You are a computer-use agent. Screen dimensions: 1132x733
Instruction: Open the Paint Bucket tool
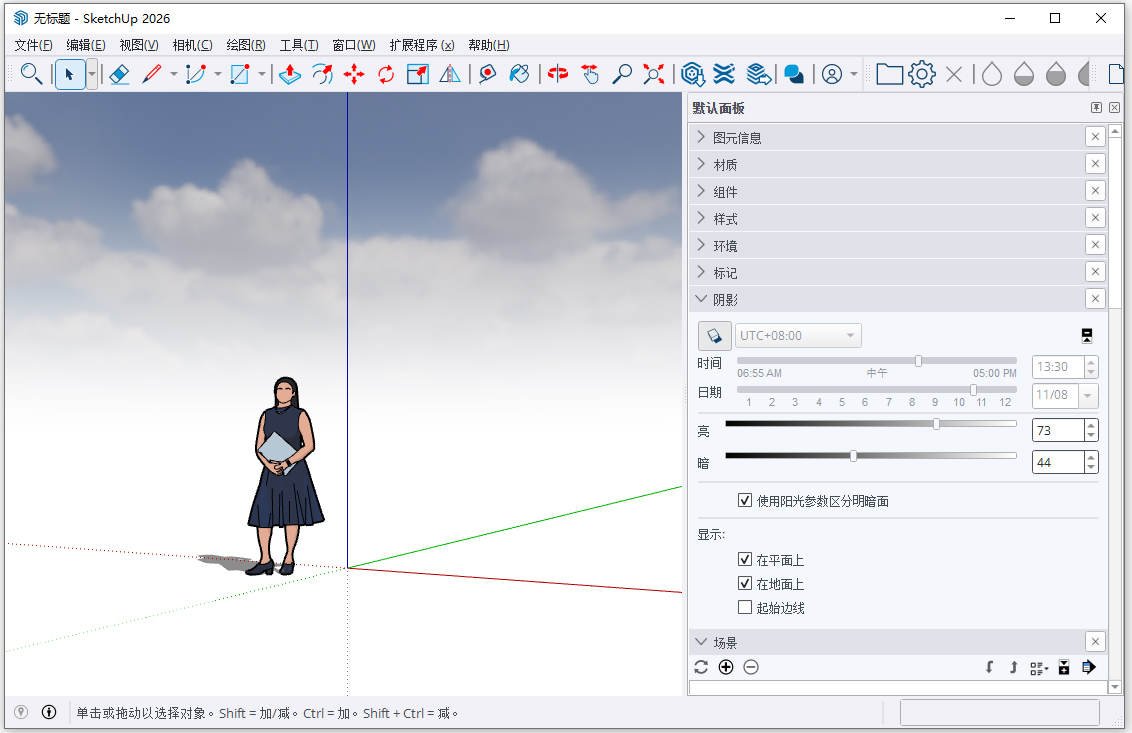[519, 74]
